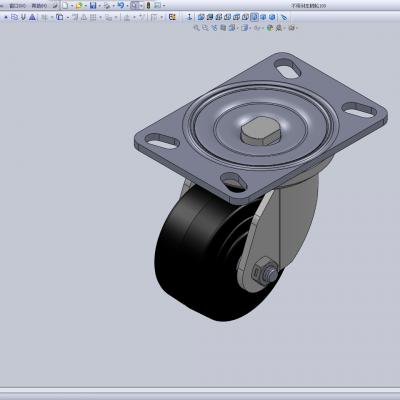Screen dimensions: 400x400
Task: Switch to the Back standard view
Action: 210,17
